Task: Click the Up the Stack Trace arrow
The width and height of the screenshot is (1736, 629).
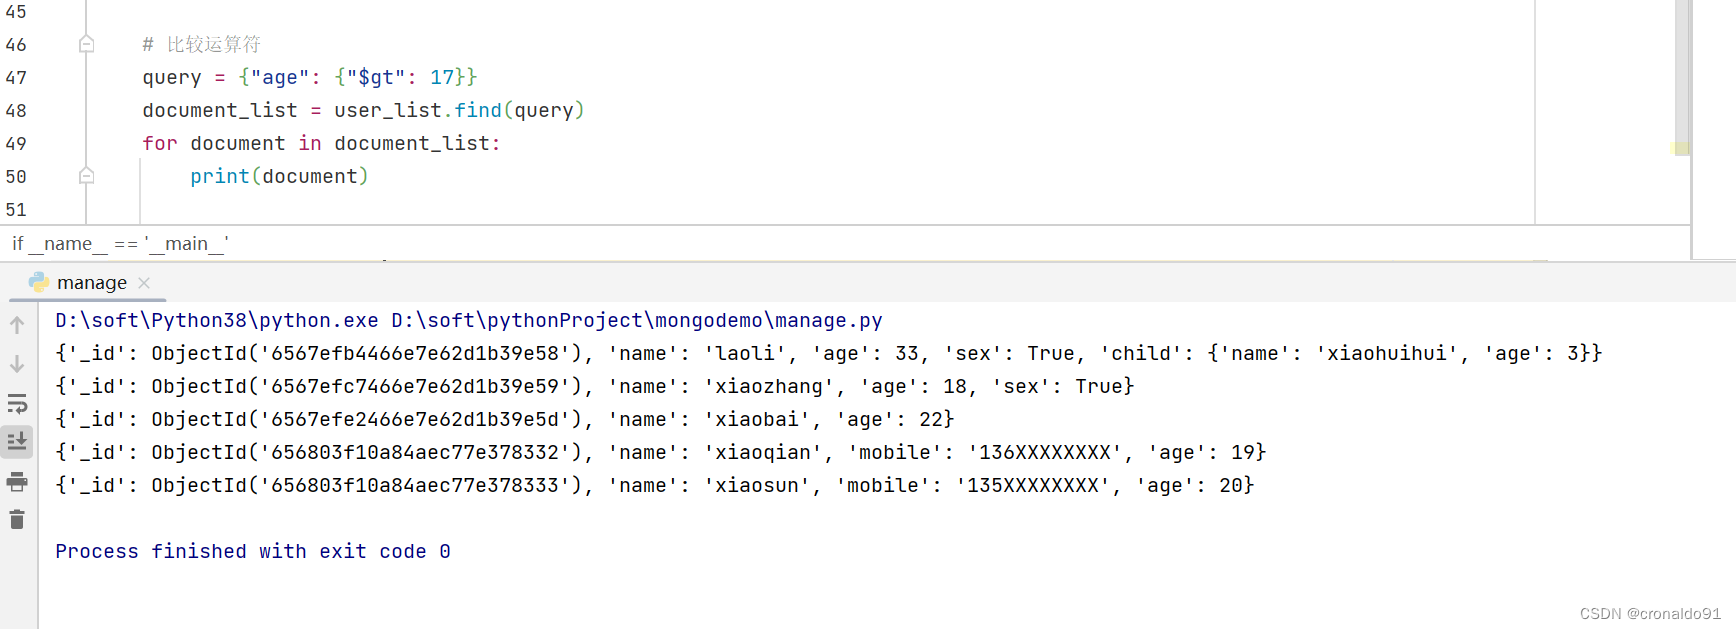Action: (x=17, y=325)
